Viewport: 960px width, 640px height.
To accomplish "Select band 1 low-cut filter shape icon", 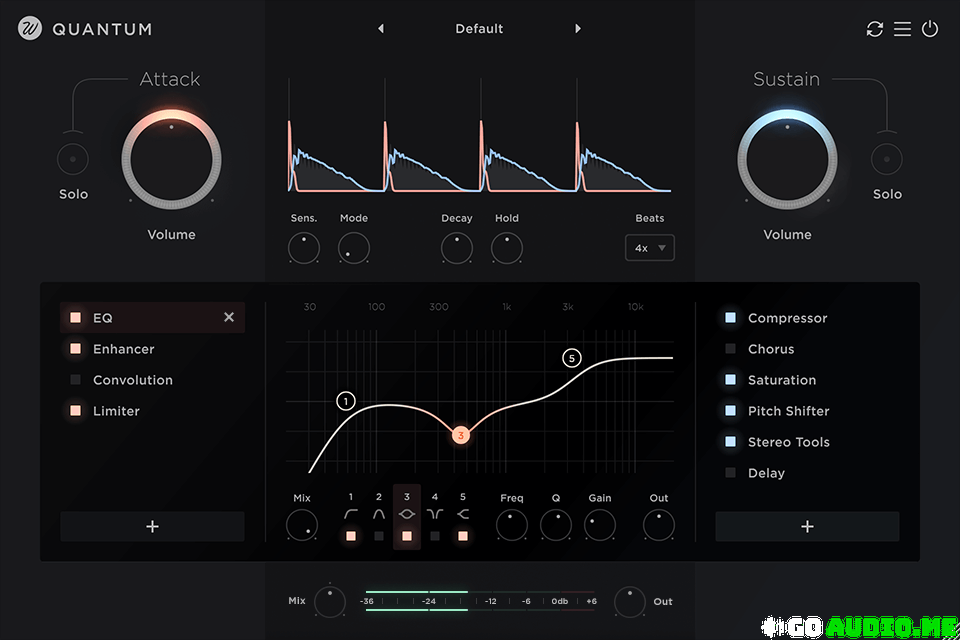I will click(351, 514).
